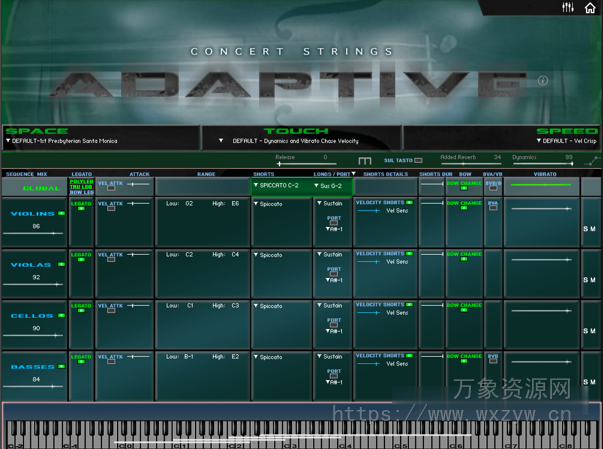
Task: Click the Added Reverb slider
Action: click(x=471, y=164)
